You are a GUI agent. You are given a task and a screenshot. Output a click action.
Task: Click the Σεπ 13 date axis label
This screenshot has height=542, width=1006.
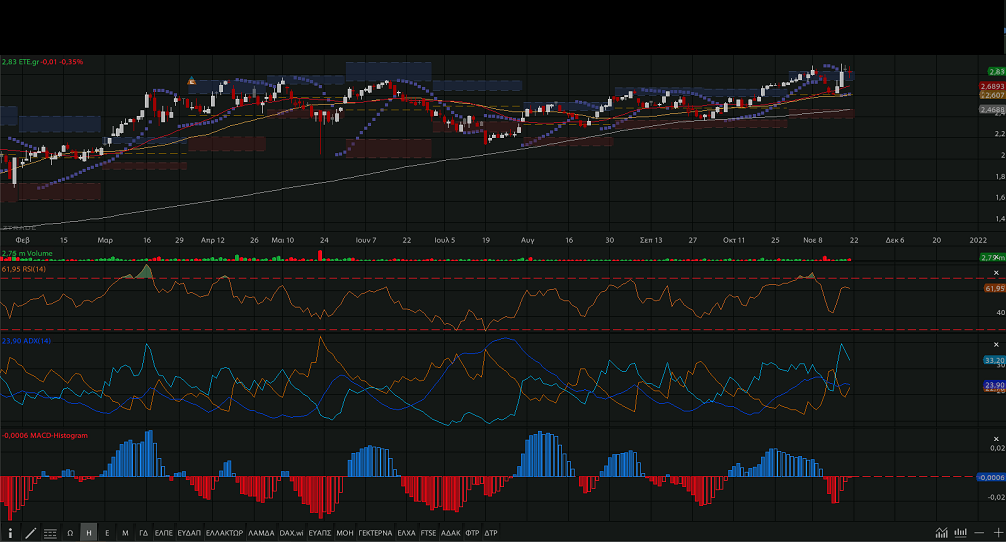(651, 240)
